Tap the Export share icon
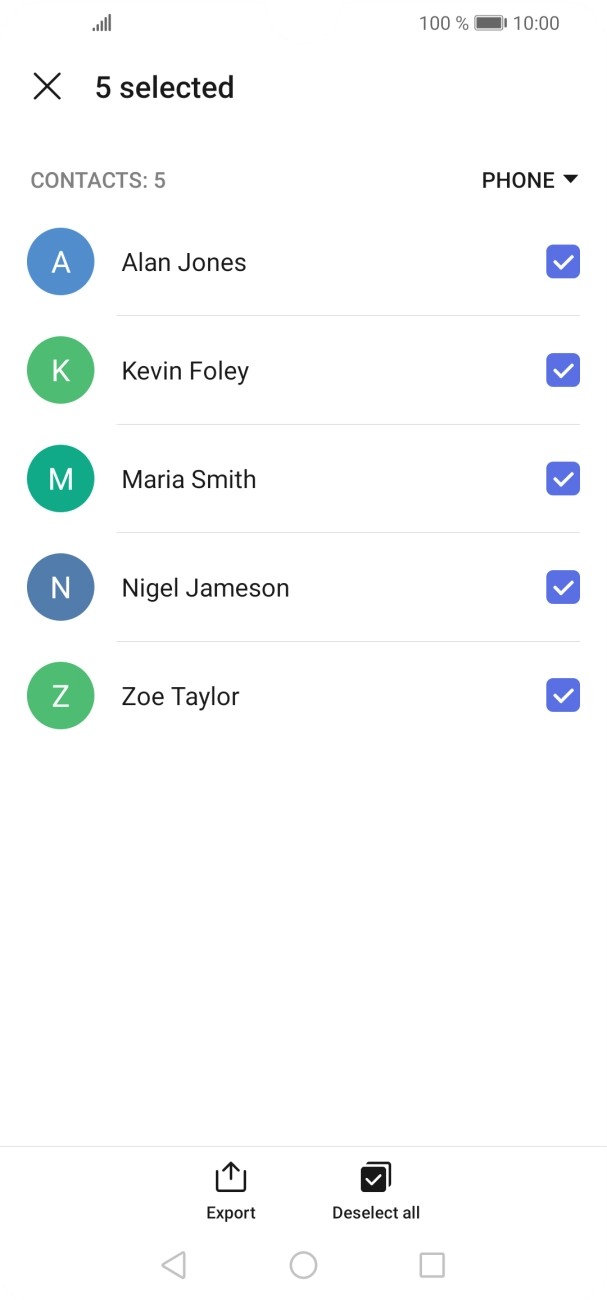 click(x=231, y=1178)
